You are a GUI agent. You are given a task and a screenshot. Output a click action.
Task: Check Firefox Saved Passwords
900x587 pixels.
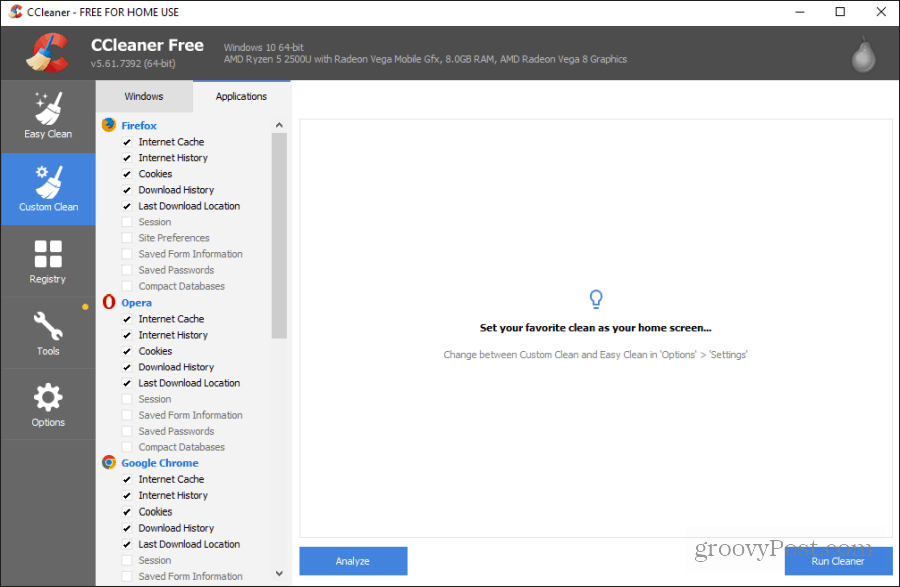pos(127,270)
